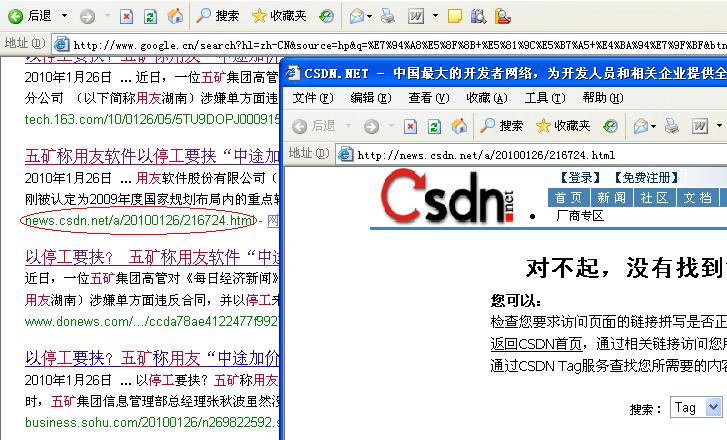
Task: Open Forward dropdown arrow in CSDN window
Action: click(x=391, y=126)
